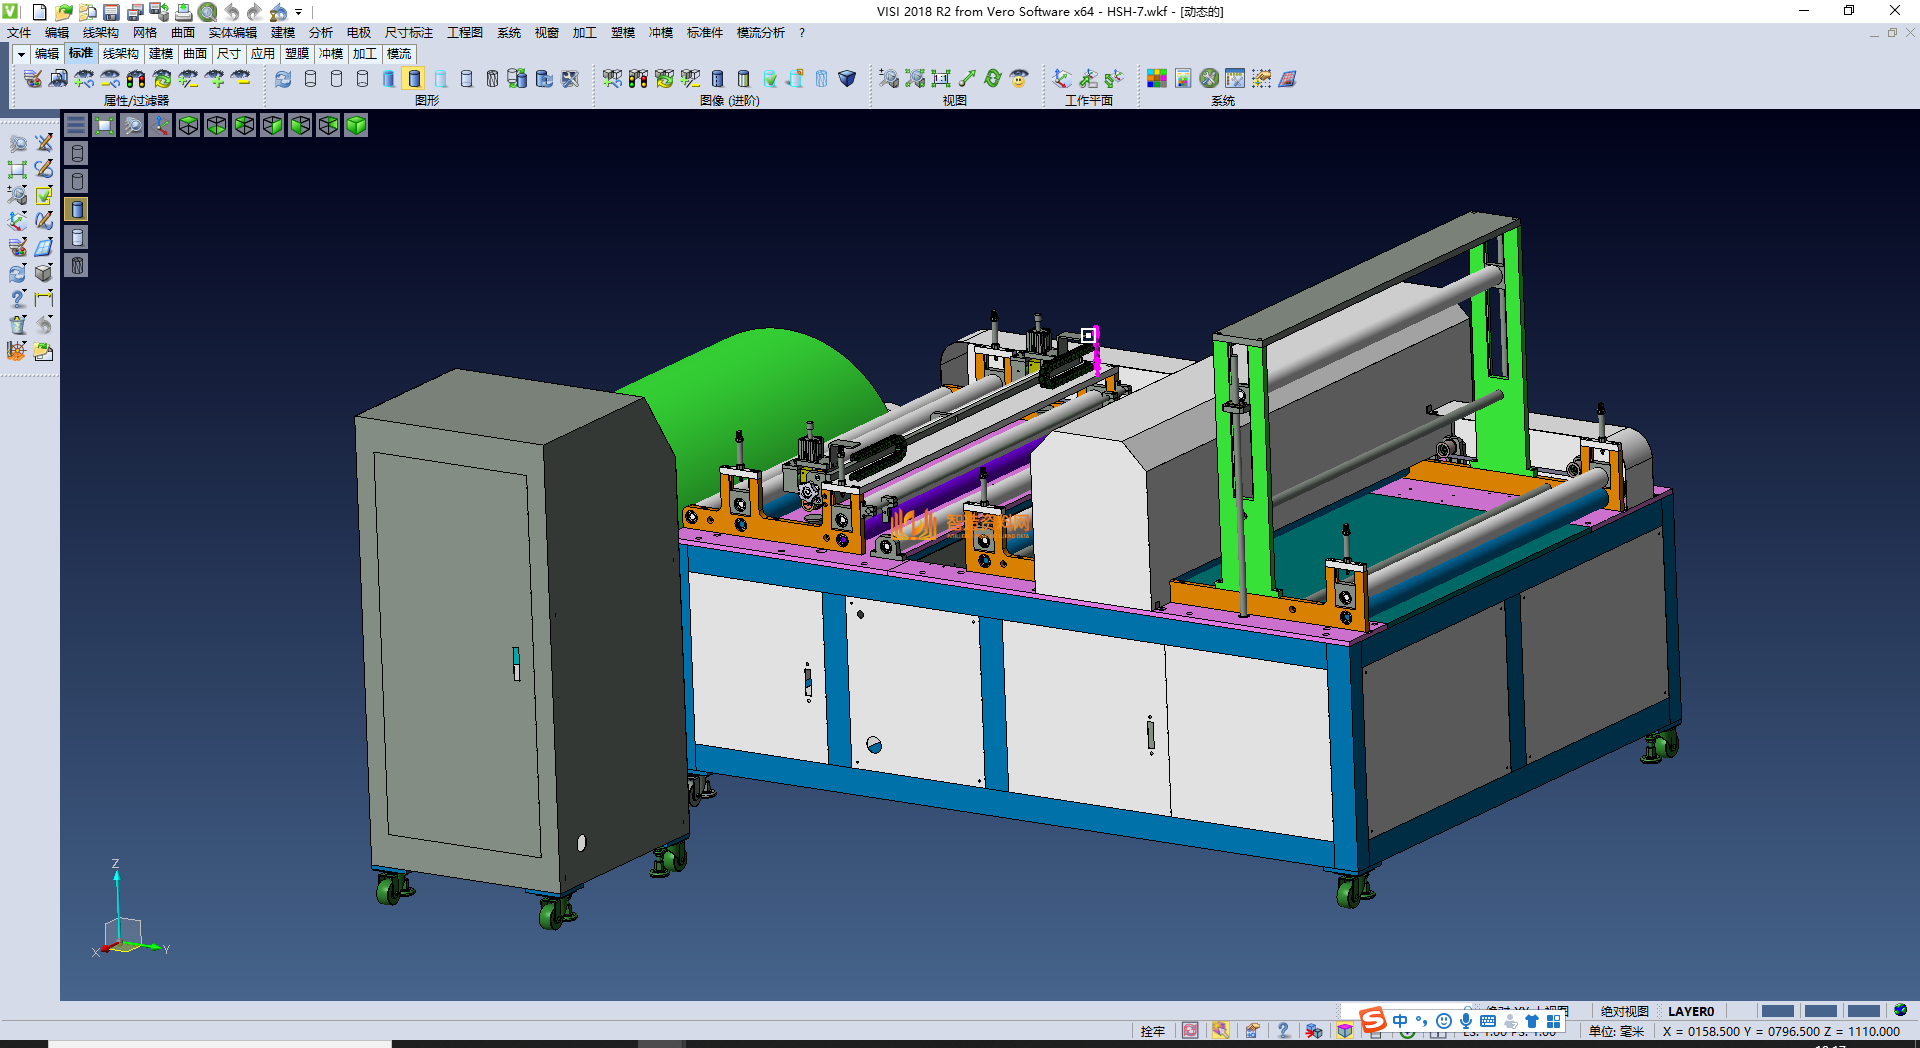Click the Save icon in quick access toolbar
Viewport: 1920px width, 1048px height.
[x=111, y=12]
